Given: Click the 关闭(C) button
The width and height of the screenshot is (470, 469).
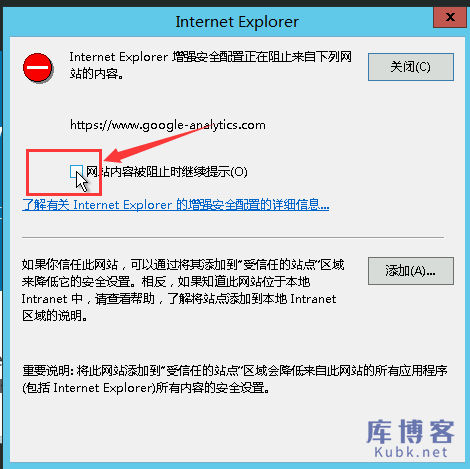Looking at the screenshot, I should [411, 67].
